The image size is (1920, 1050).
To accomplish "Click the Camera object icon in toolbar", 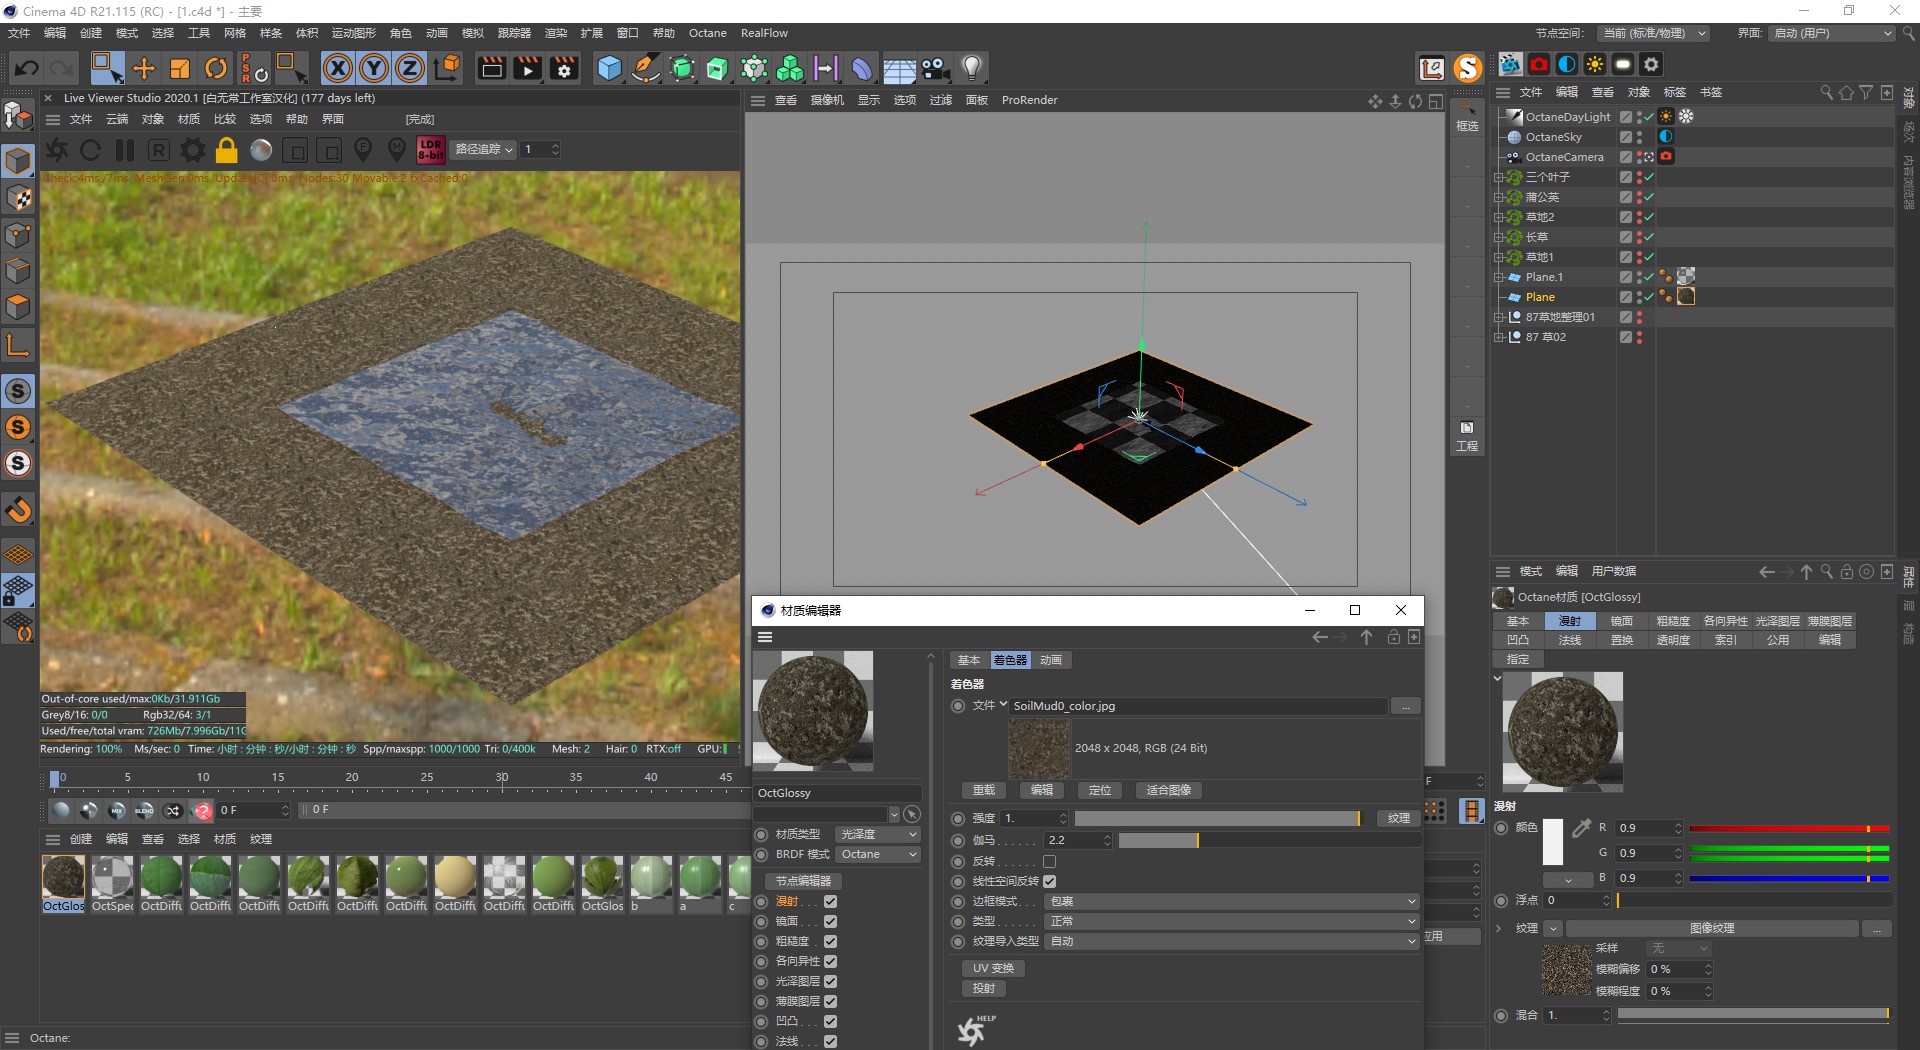I will point(935,68).
